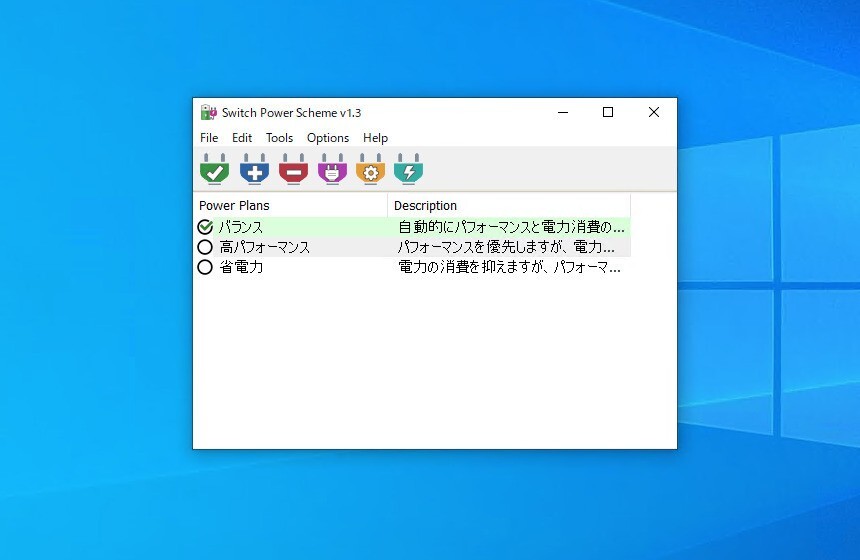Apply plan with green checkmark plug icon
Viewport: 860px width, 560px height.
click(214, 169)
